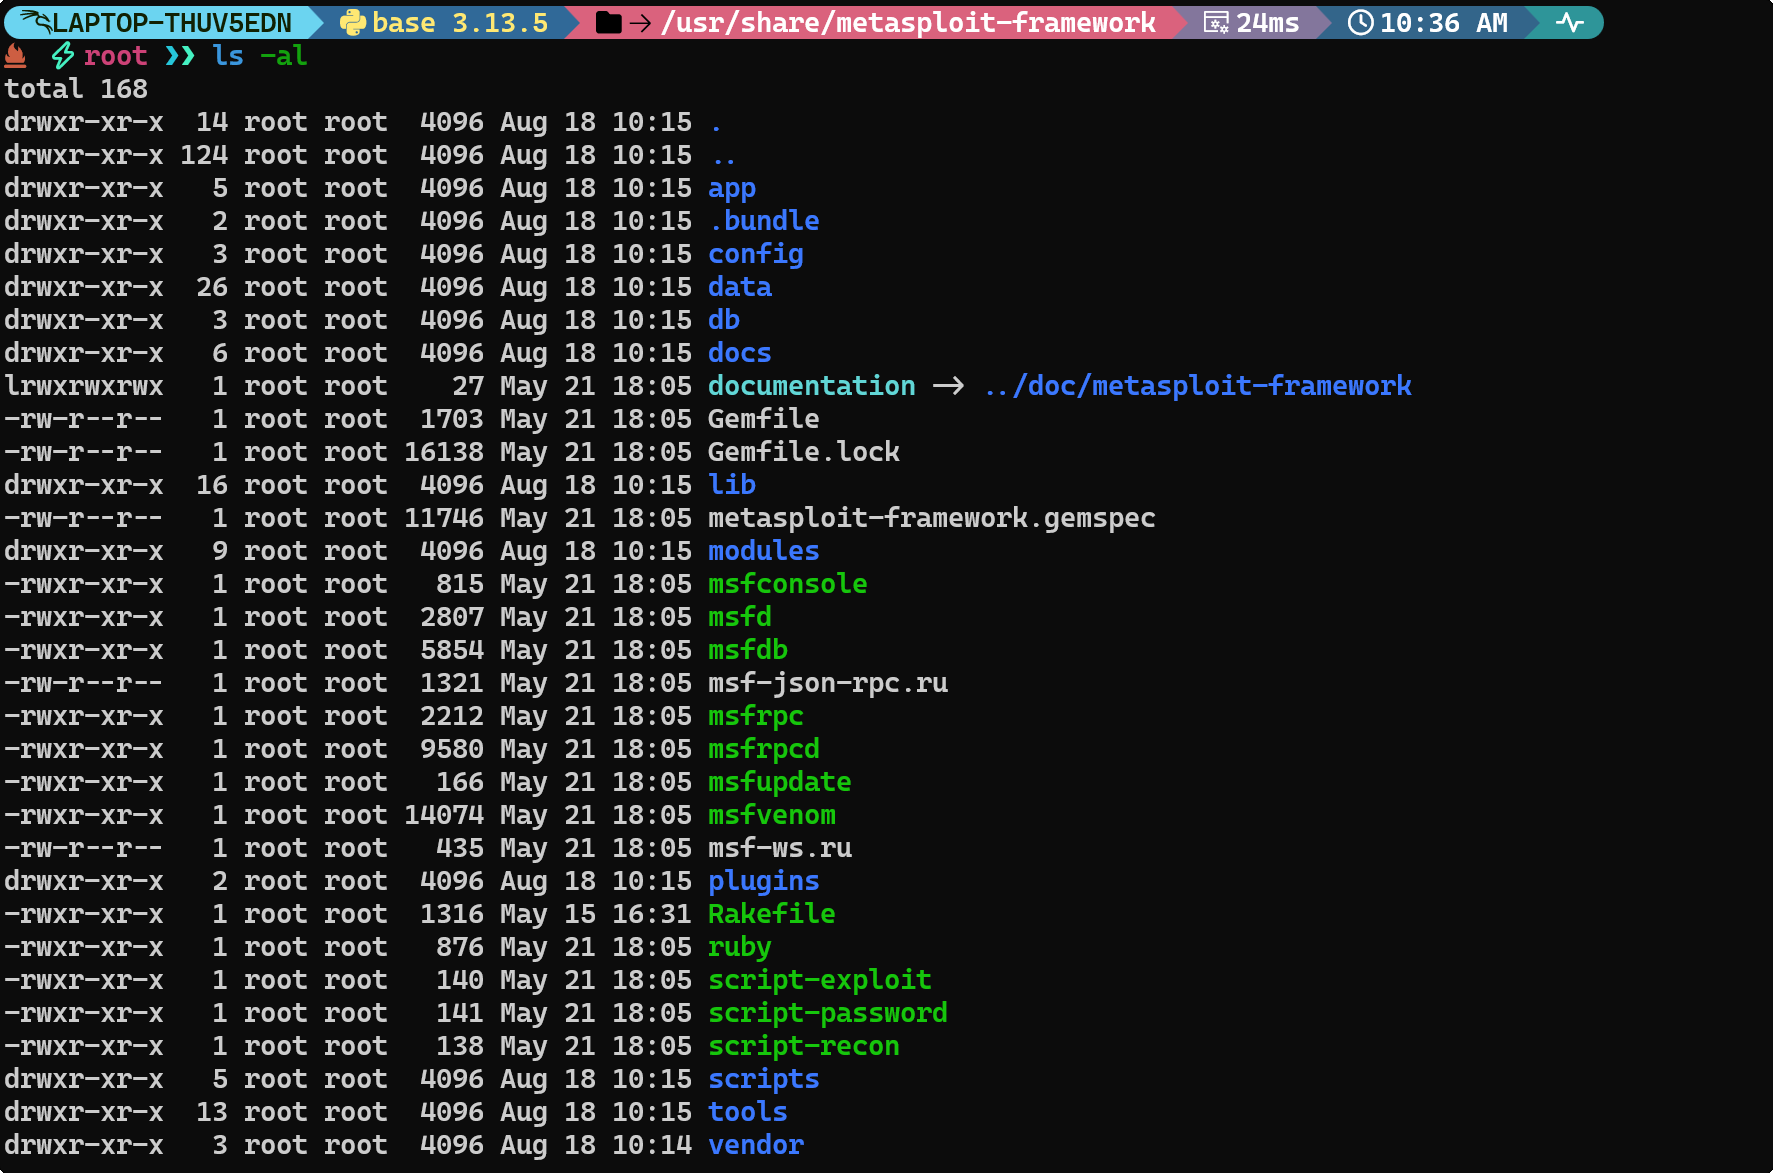This screenshot has height=1173, width=1773.
Task: Click the clock icon next to 10:36 AM
Action: coord(1360,23)
